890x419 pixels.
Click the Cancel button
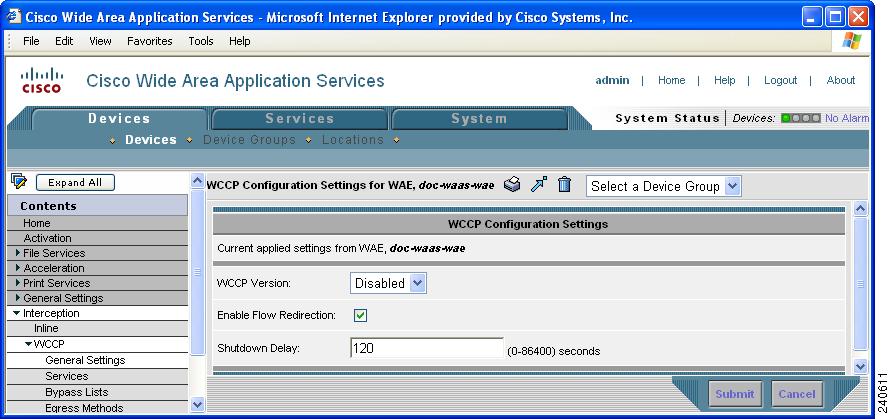tap(797, 394)
